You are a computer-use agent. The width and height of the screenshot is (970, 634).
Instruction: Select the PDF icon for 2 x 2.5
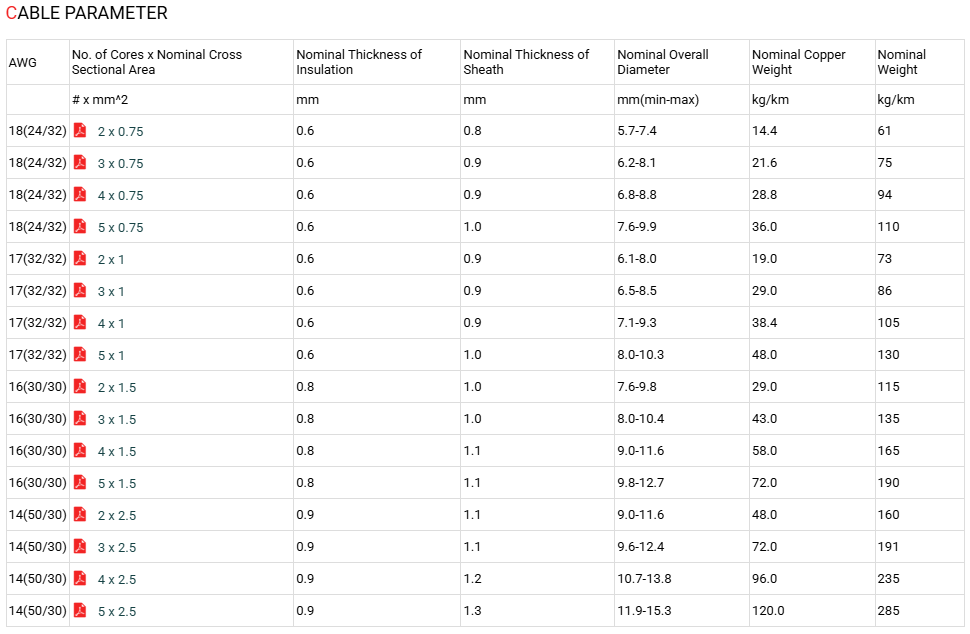pos(80,515)
